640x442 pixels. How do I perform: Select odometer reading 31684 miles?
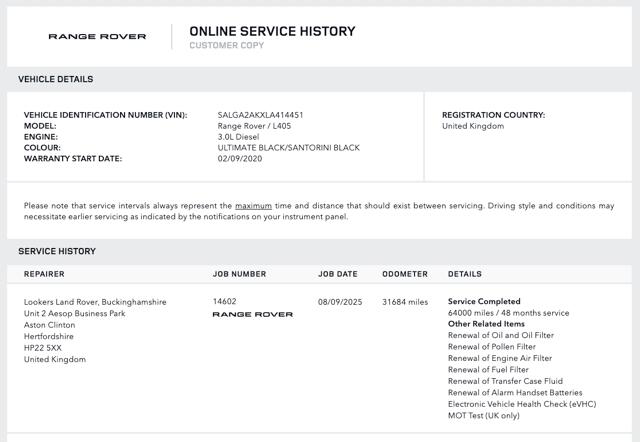tap(405, 302)
